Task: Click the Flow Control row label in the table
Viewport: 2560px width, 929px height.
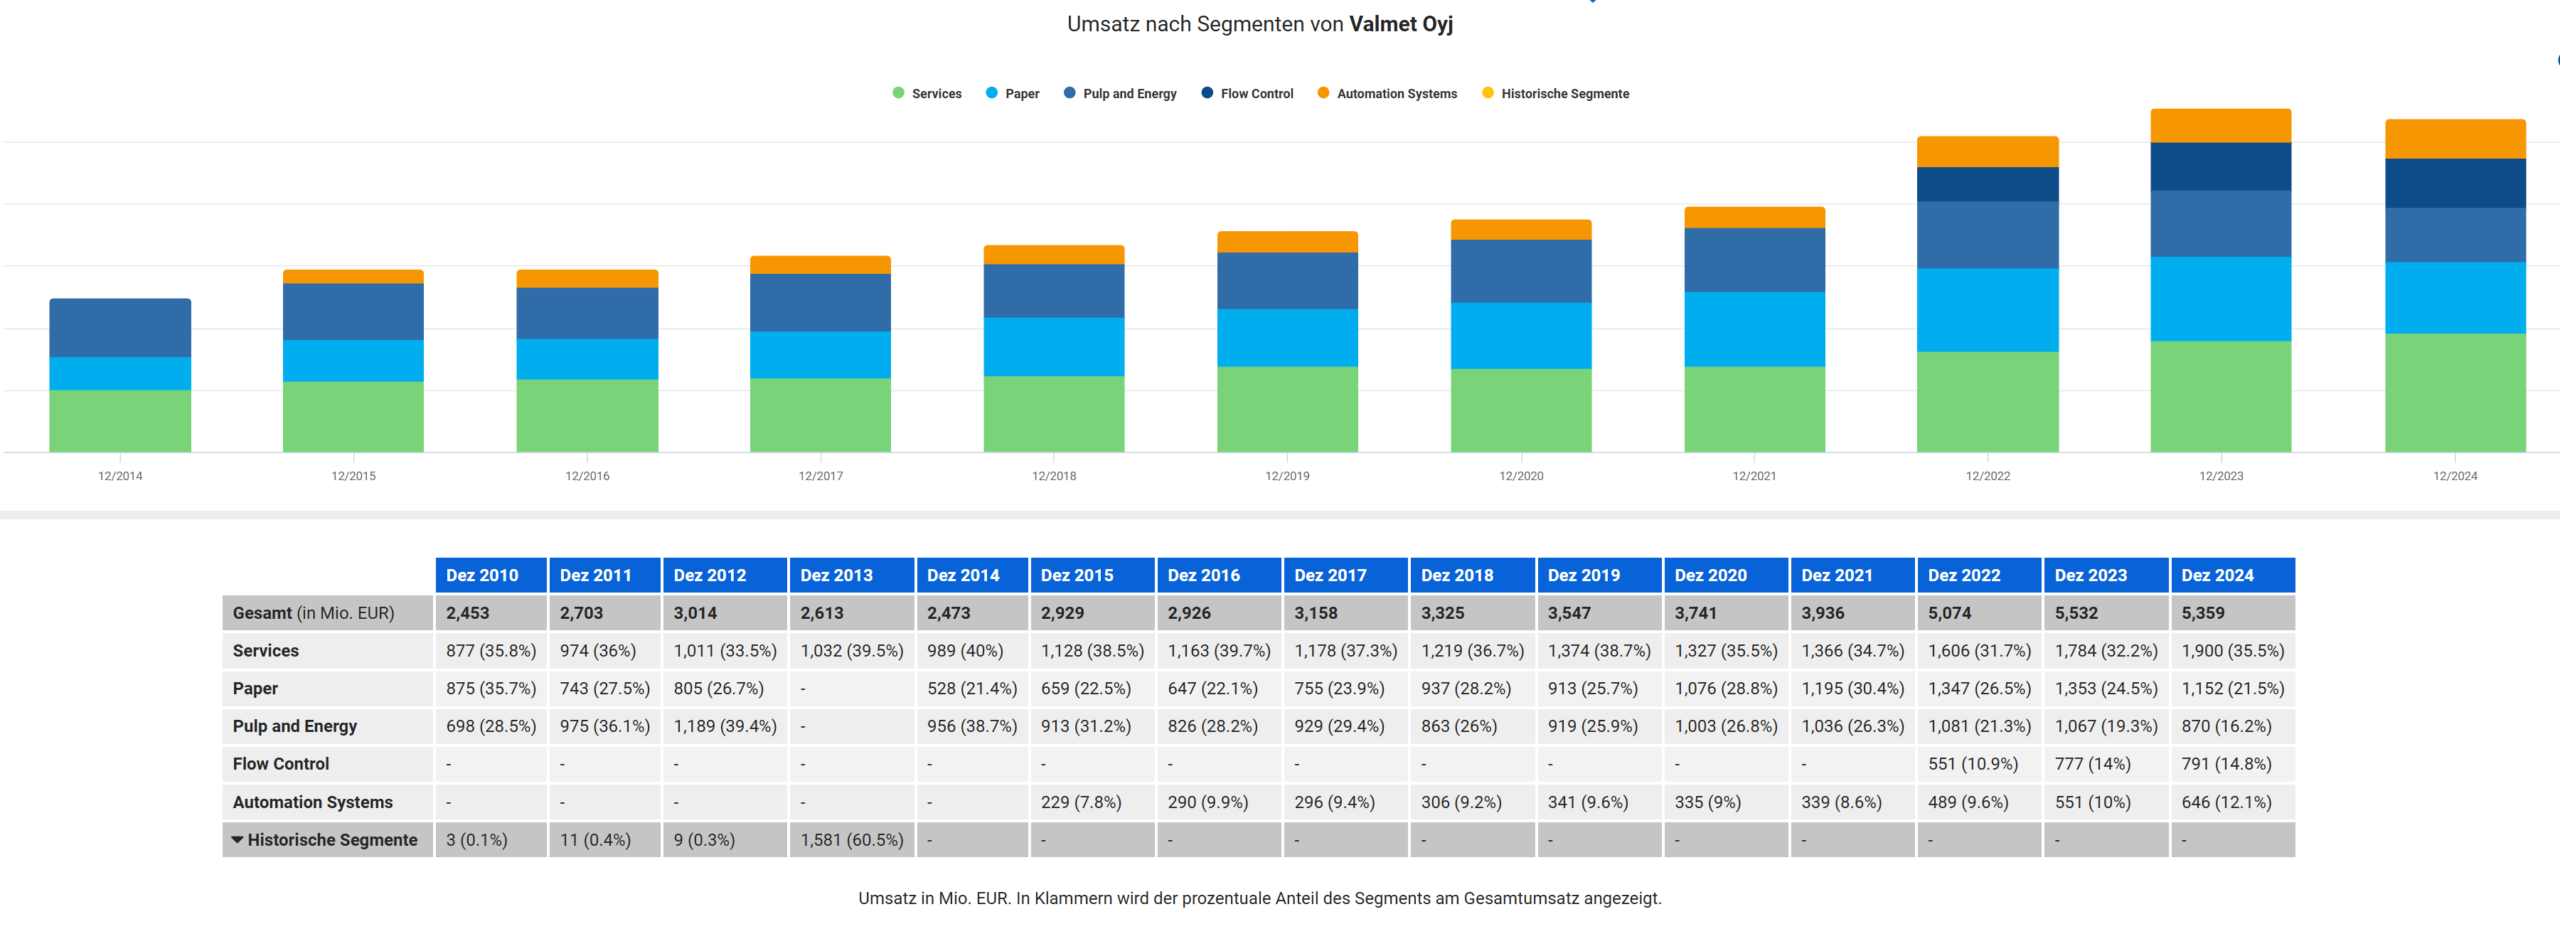Action: click(281, 764)
